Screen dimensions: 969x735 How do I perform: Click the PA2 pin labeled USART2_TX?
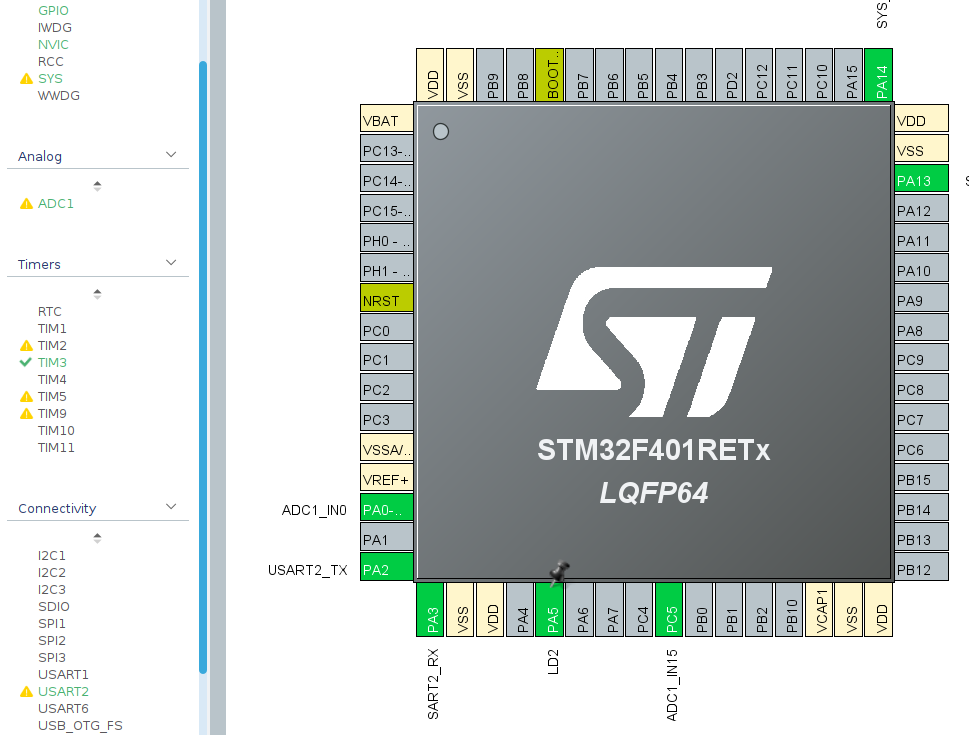tap(385, 569)
